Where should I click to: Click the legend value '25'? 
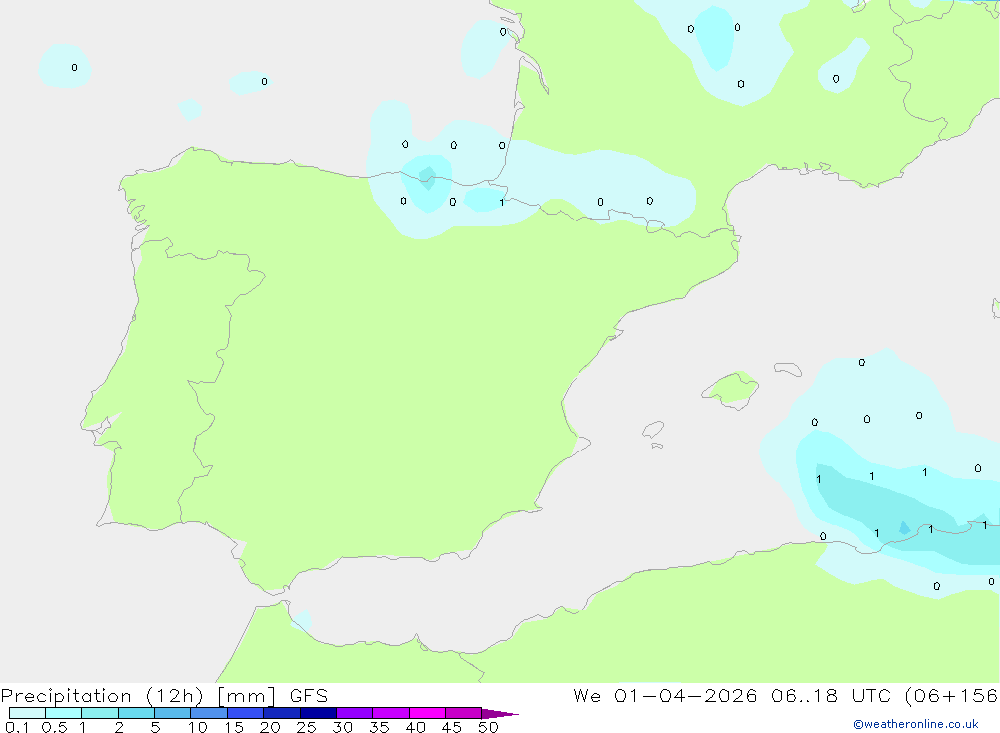tap(306, 727)
